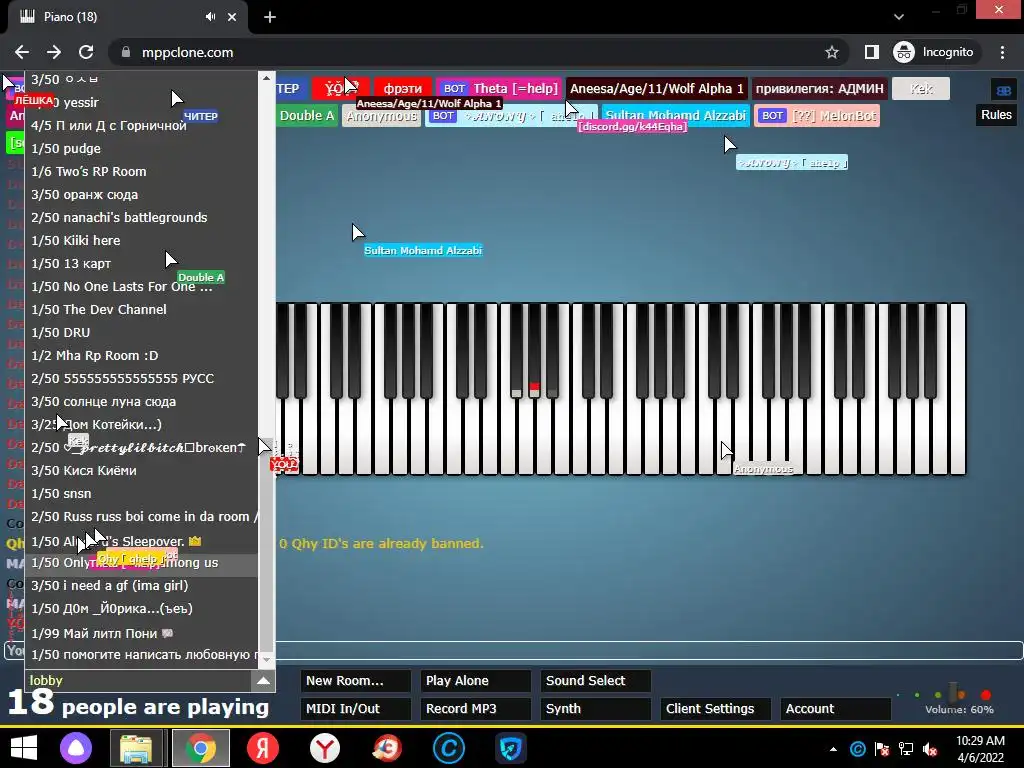The image size is (1024, 768).
Task: View site security lock information
Action: point(126,52)
